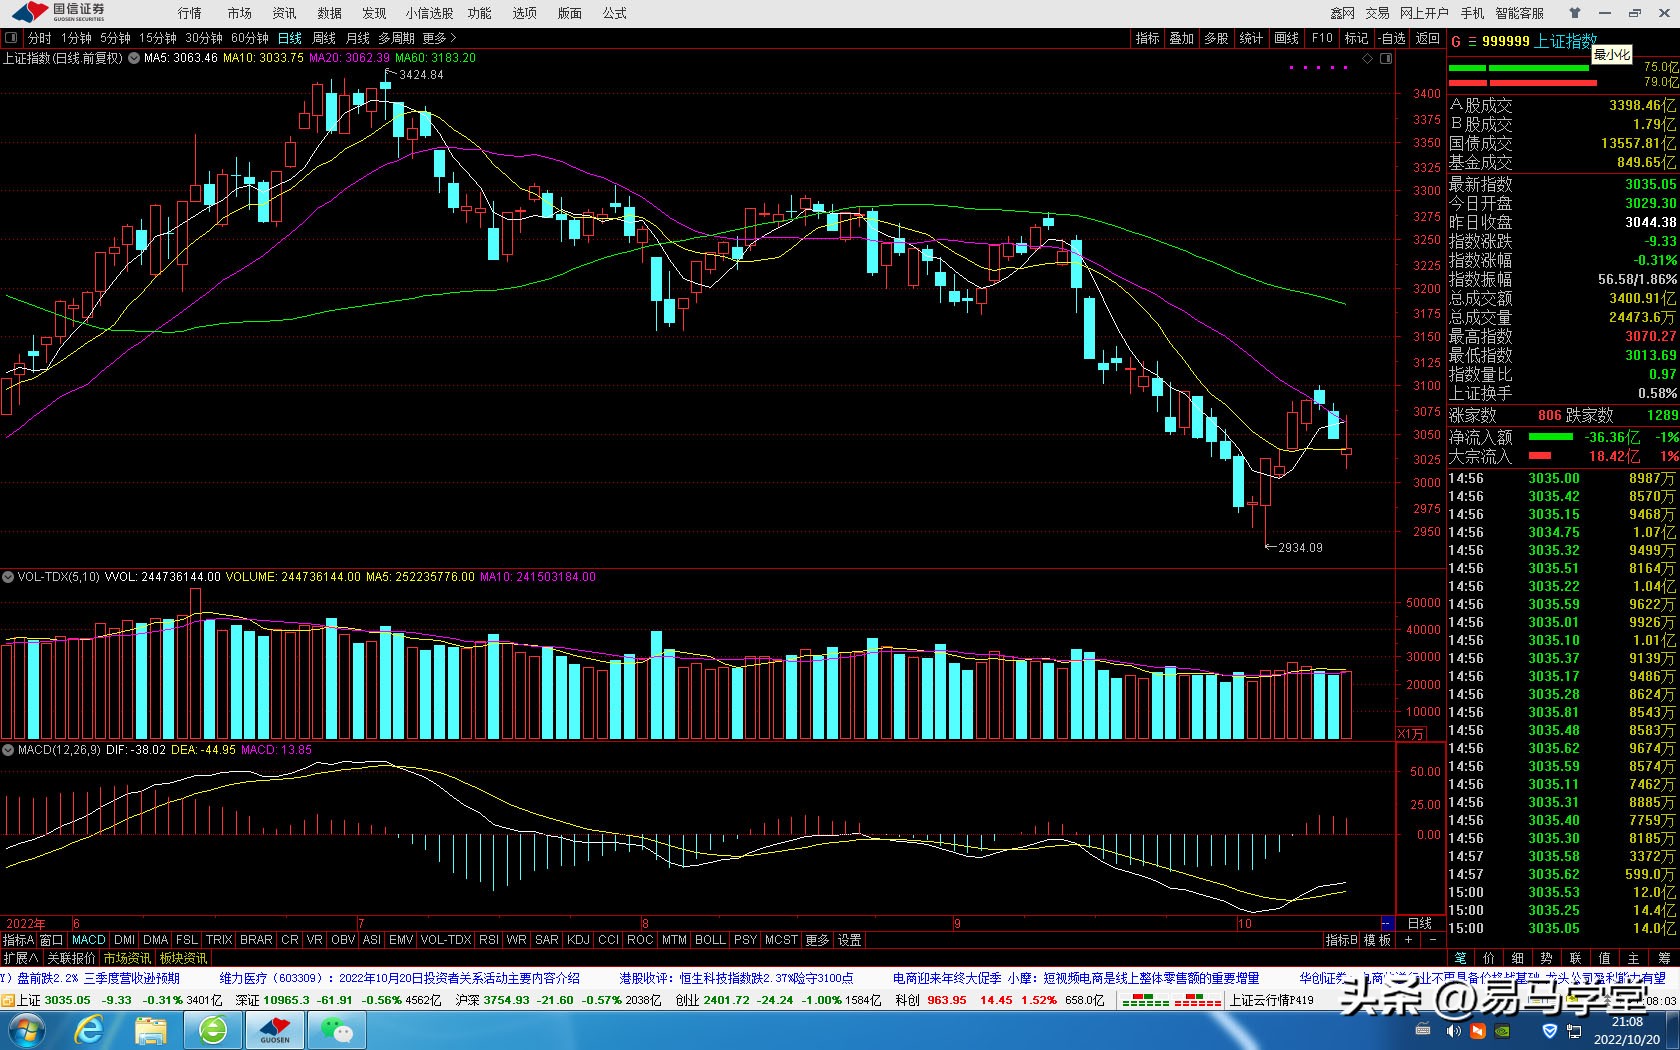
Task: Click the green market breadth indicator in status bar
Action: [1146, 1000]
